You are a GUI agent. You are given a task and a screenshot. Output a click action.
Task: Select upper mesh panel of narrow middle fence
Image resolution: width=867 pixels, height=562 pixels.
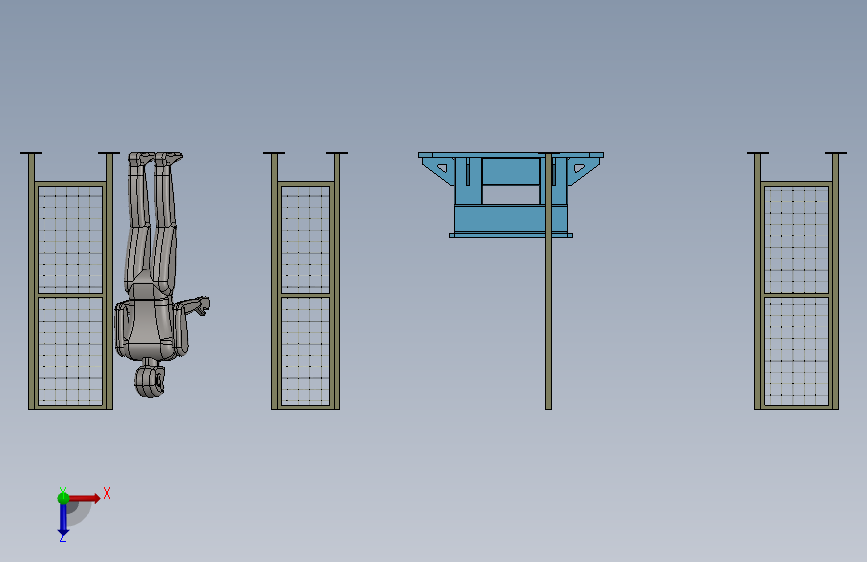pyautogui.click(x=305, y=240)
